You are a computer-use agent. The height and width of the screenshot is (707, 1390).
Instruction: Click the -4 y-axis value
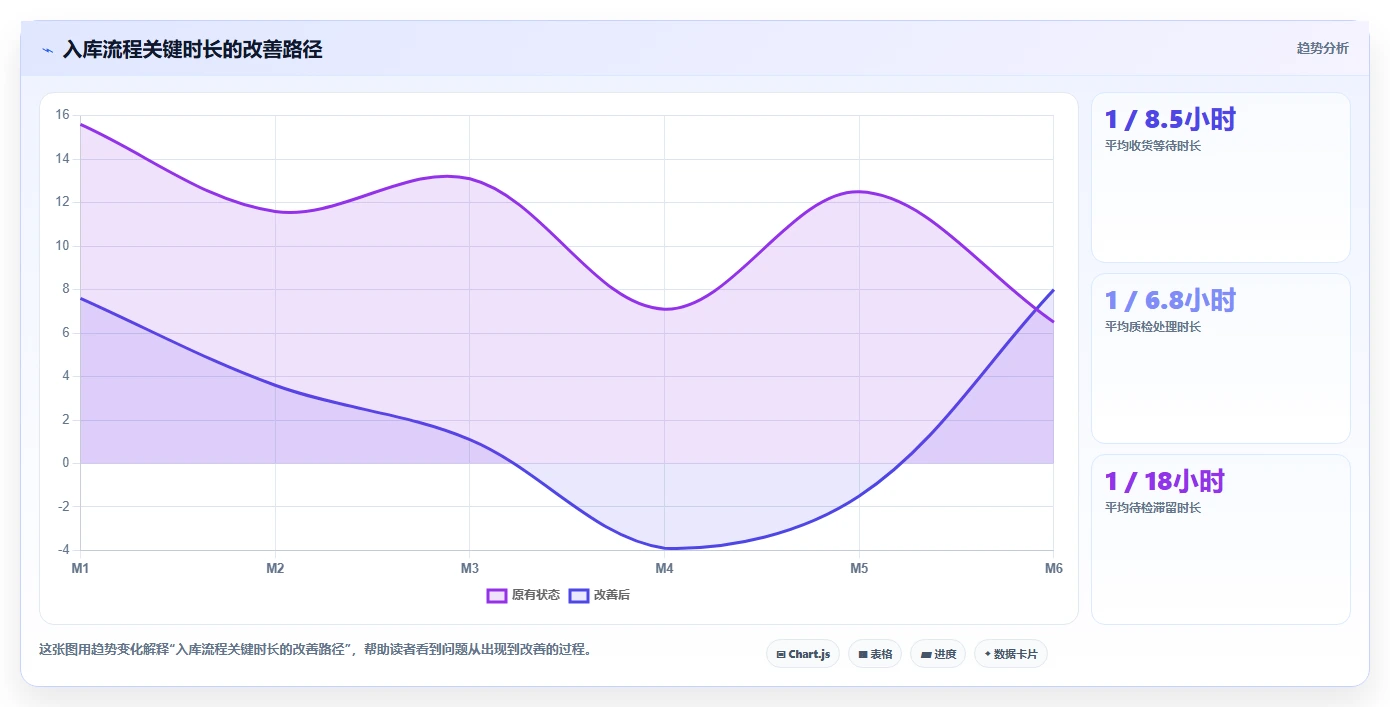63,550
